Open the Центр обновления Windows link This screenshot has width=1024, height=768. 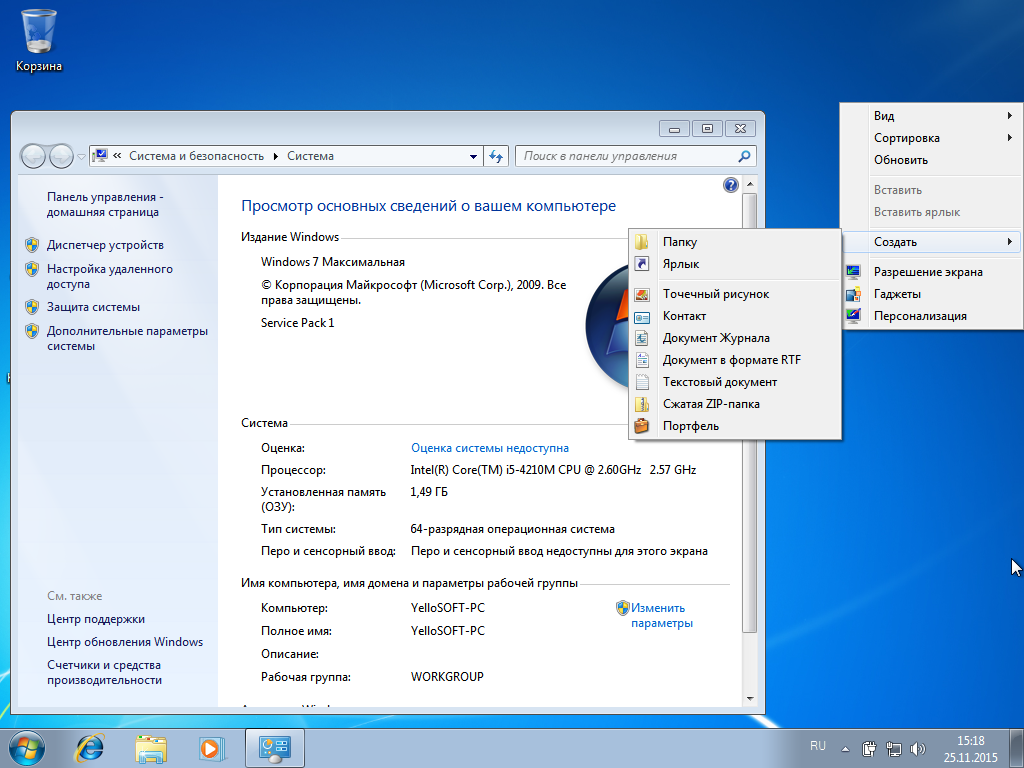[x=125, y=642]
